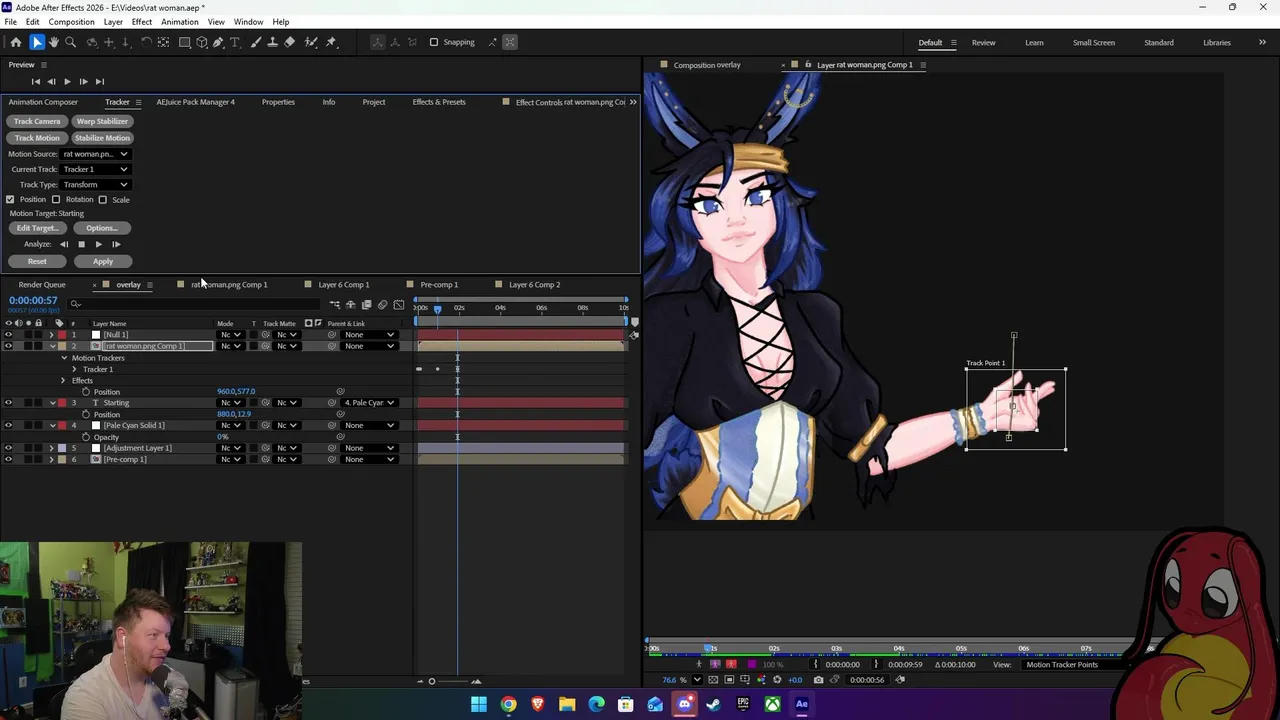Select the Brush tool
The width and height of the screenshot is (1280, 720).
coord(256,42)
